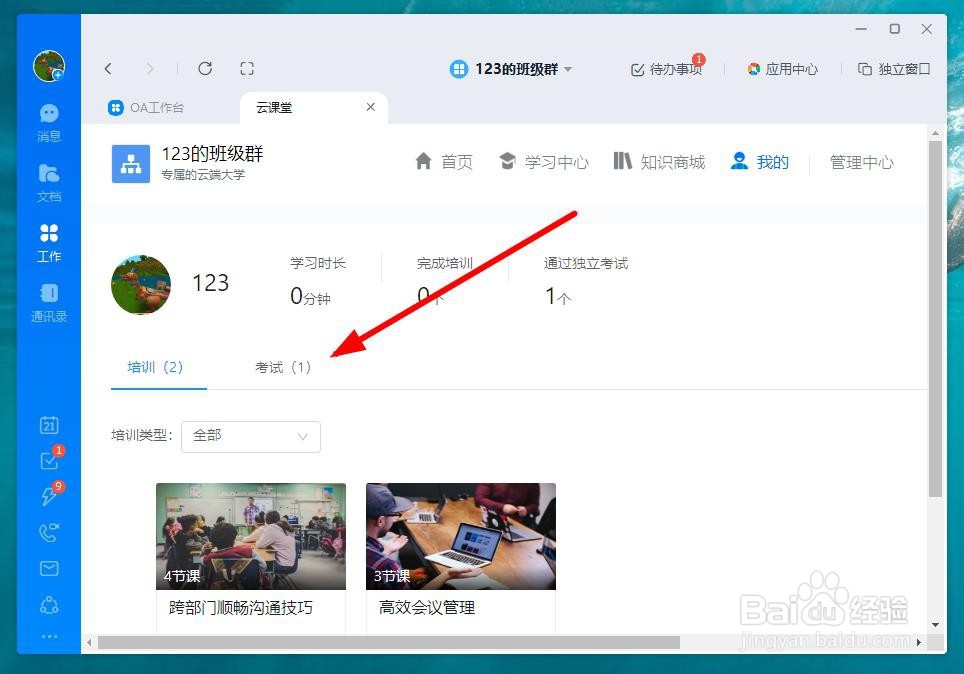
Task: Click the blue organization logo icon
Action: (131, 164)
